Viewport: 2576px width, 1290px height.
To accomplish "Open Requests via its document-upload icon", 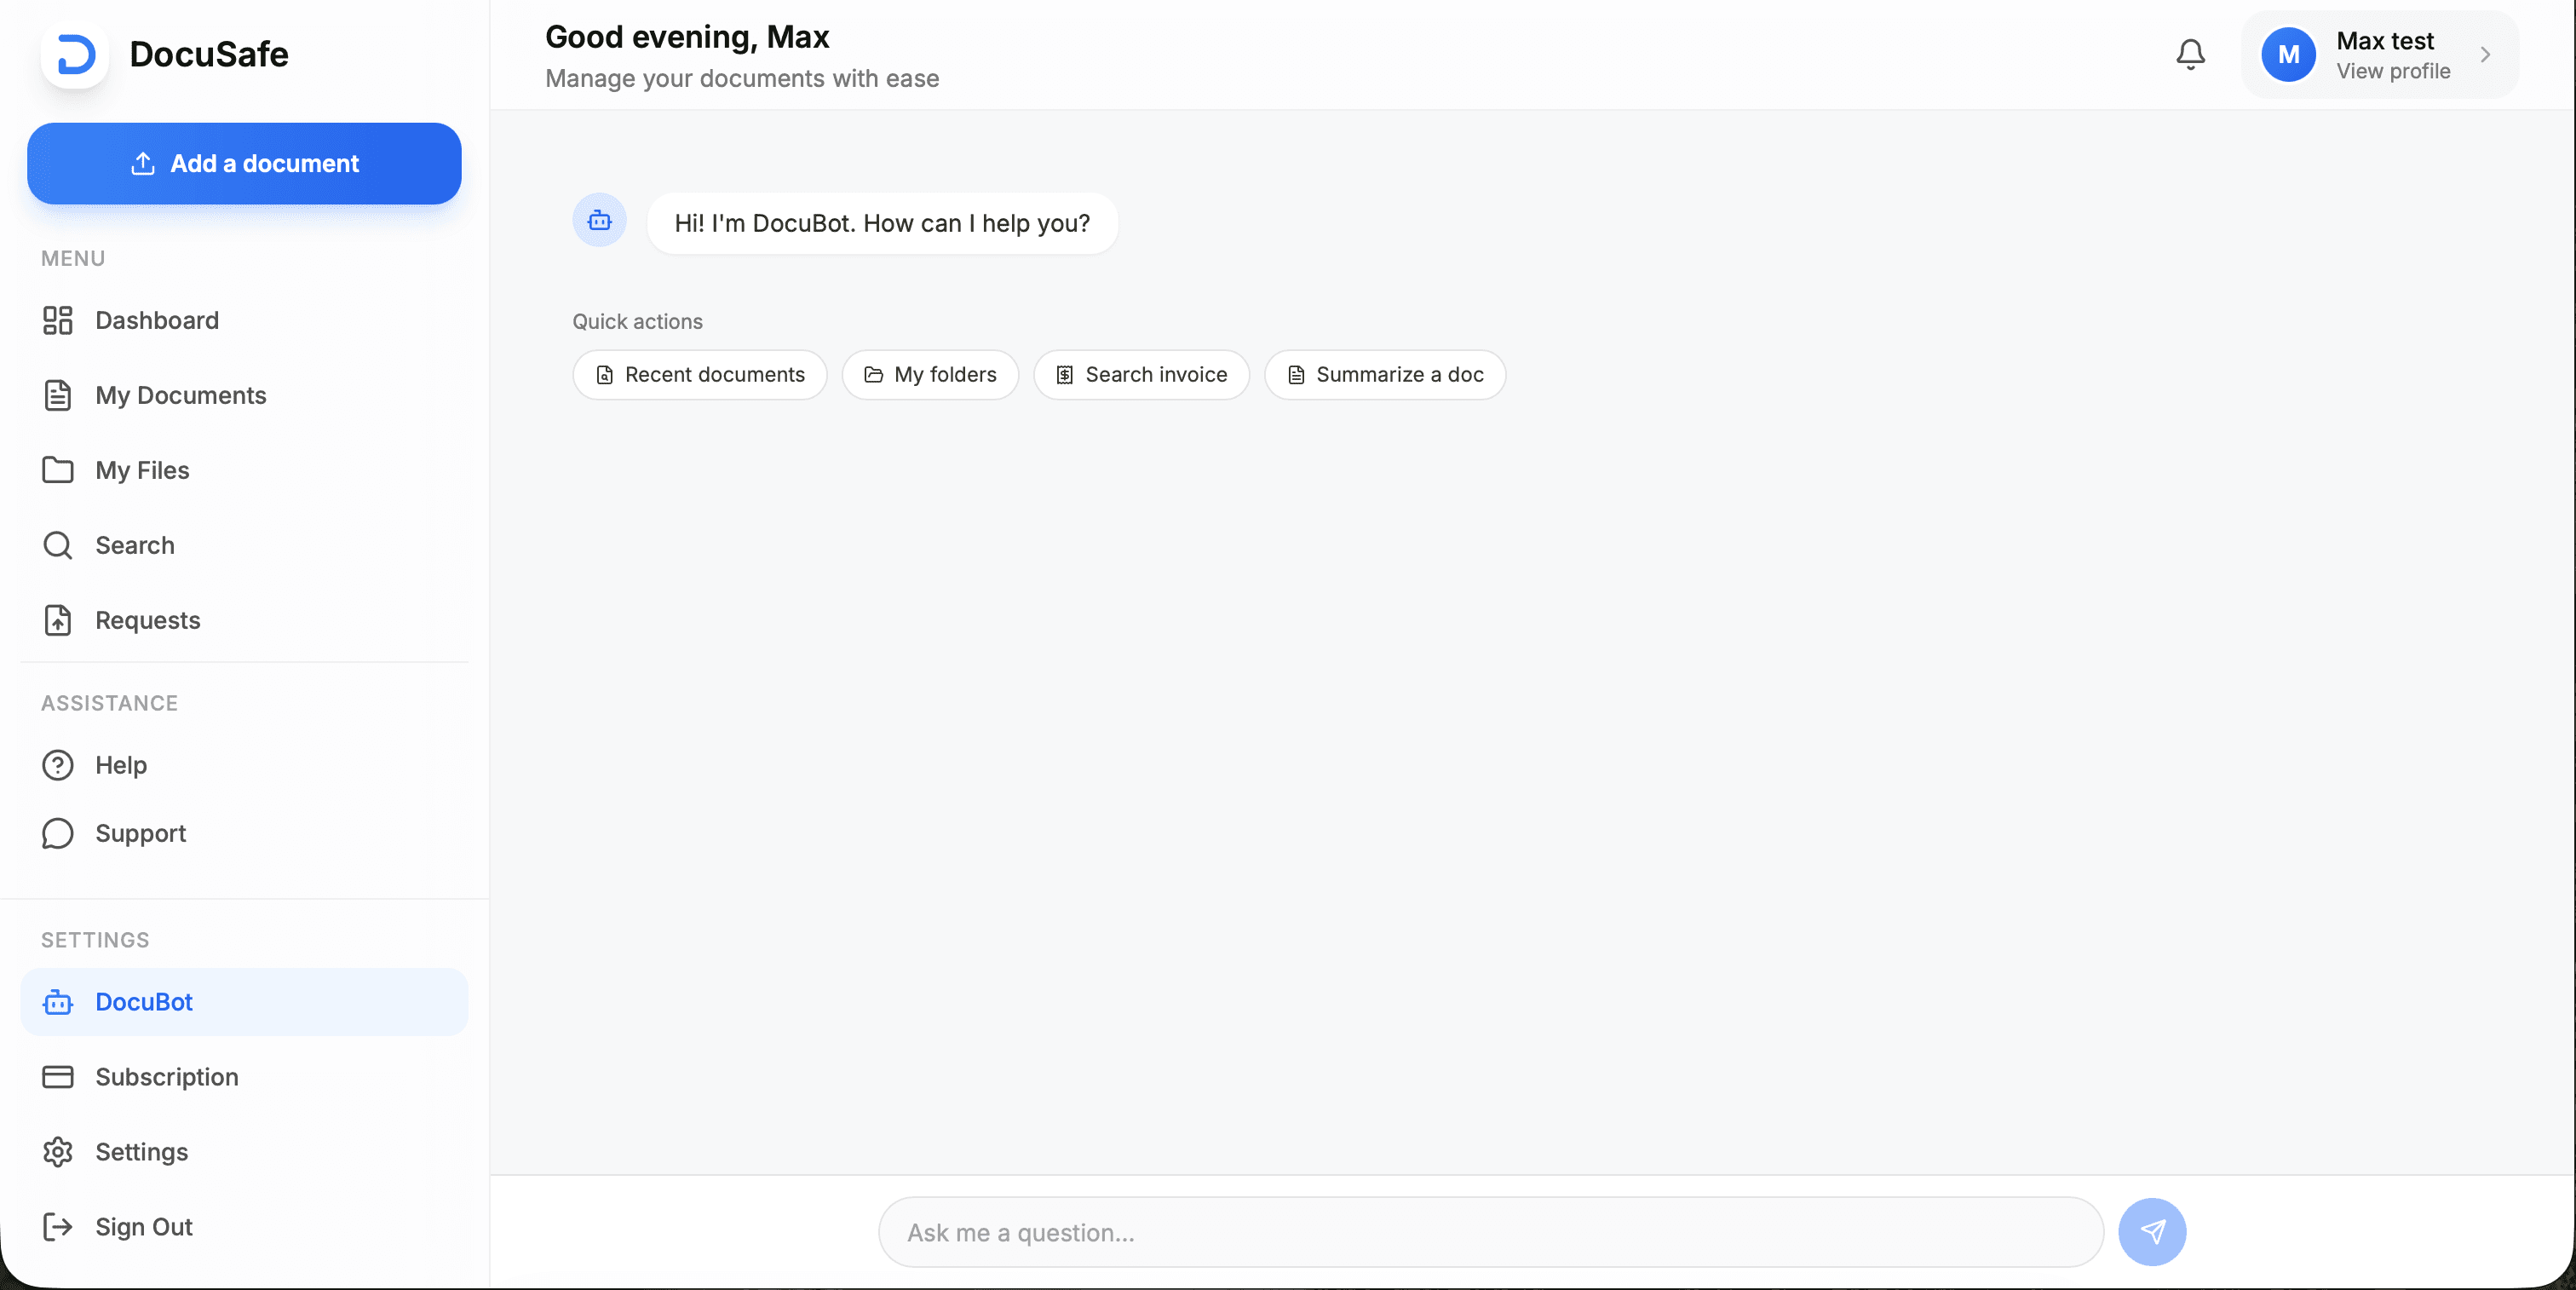I will point(57,620).
